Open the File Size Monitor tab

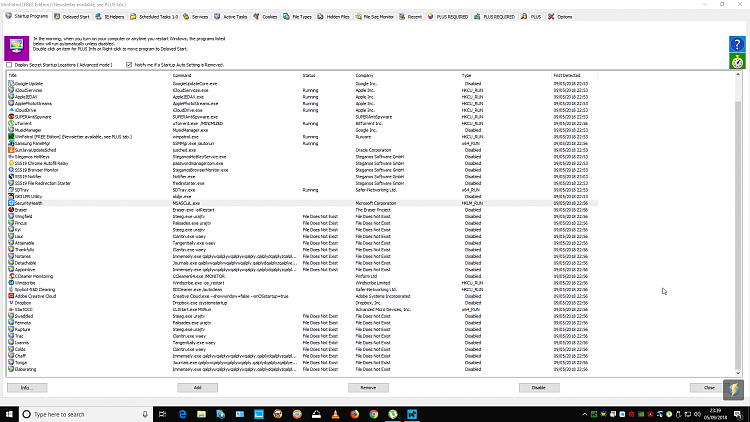click(375, 17)
